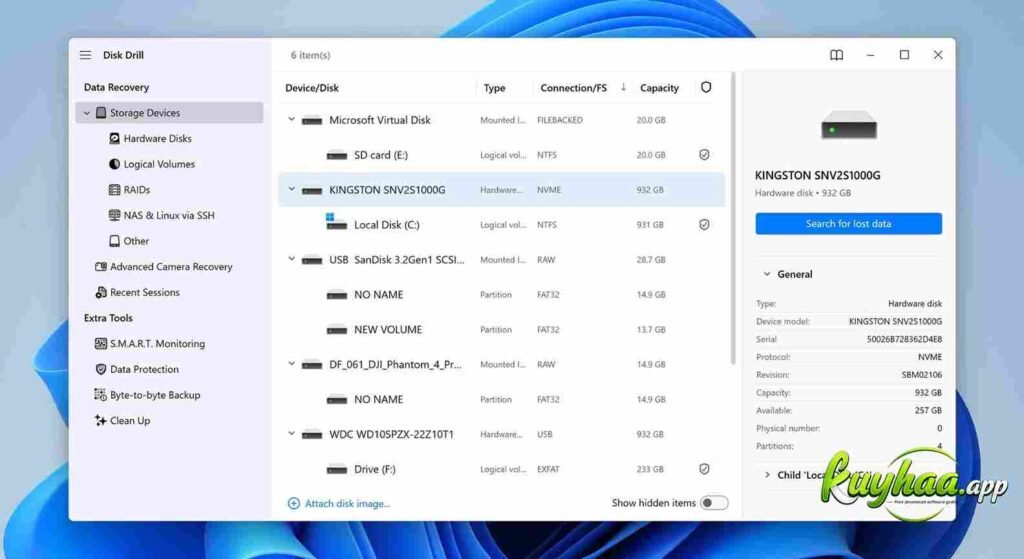Click the large drive image in details panel

pos(848,125)
